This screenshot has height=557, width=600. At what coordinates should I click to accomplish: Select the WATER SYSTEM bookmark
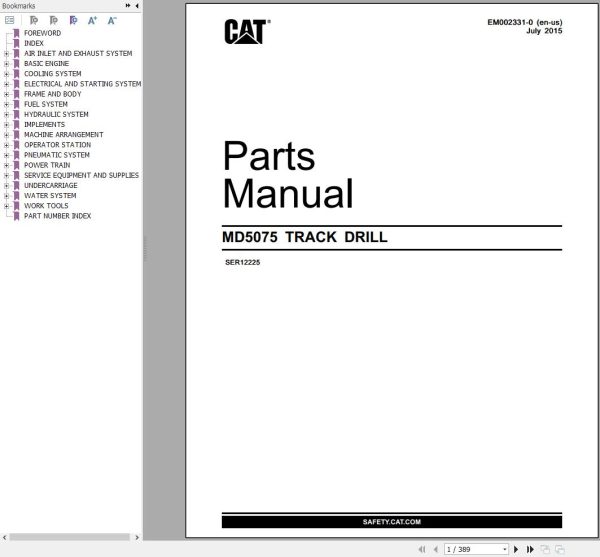click(50, 195)
